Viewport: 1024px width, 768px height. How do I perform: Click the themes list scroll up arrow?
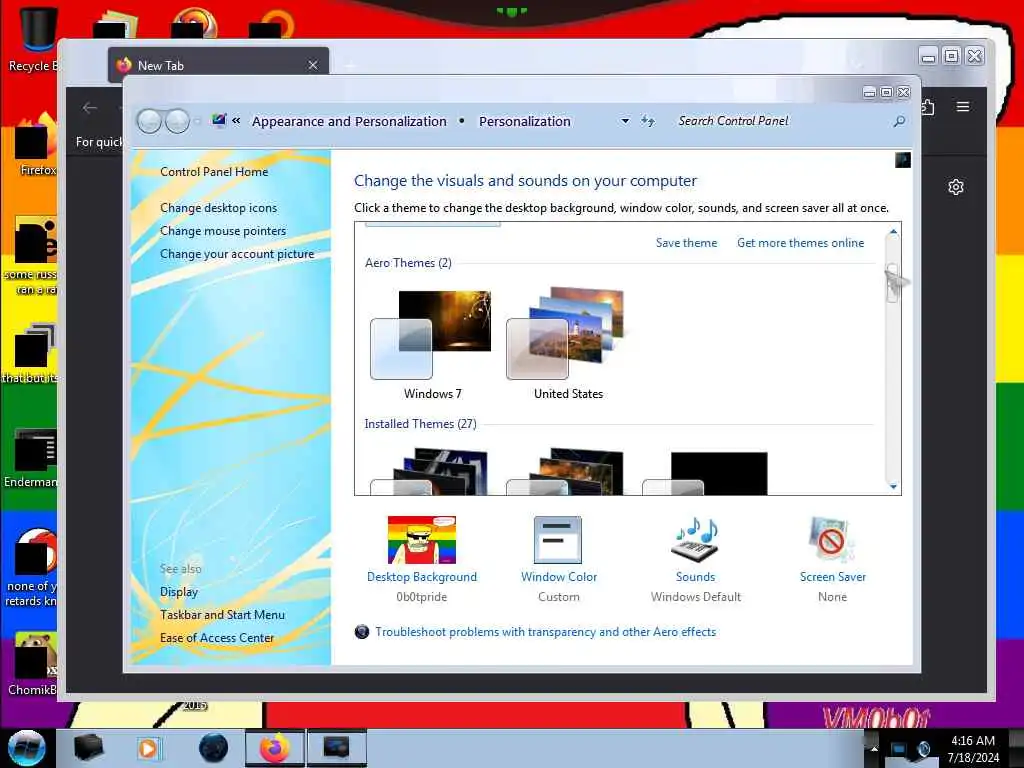pyautogui.click(x=893, y=232)
